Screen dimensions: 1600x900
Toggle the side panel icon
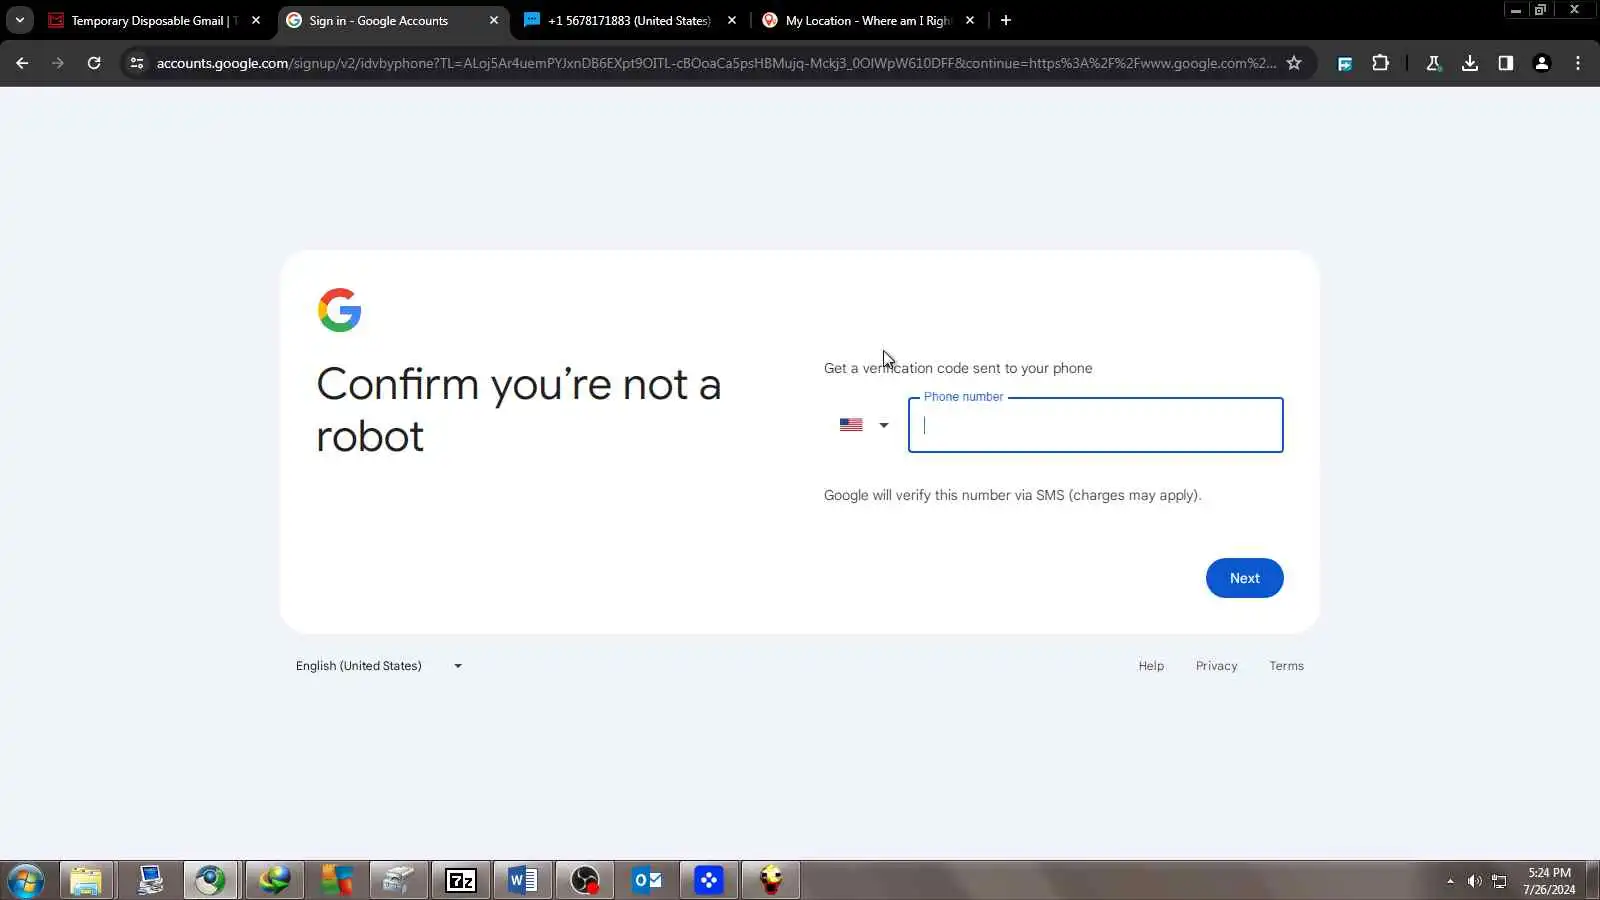coord(1506,63)
